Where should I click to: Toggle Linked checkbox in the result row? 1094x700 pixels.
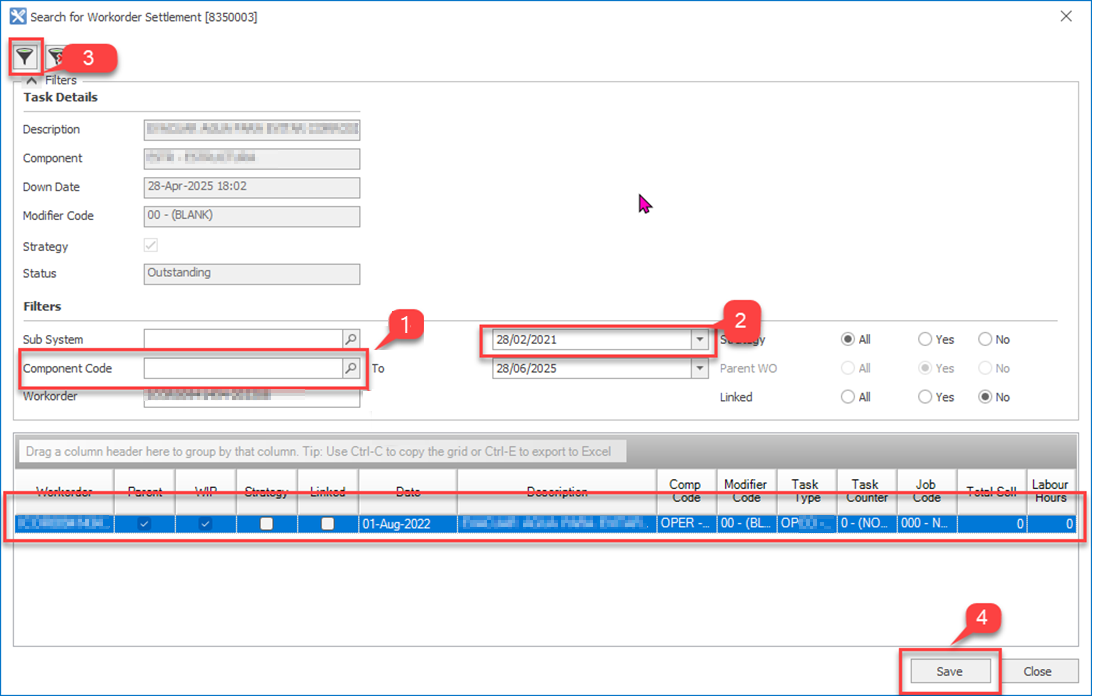[x=327, y=523]
